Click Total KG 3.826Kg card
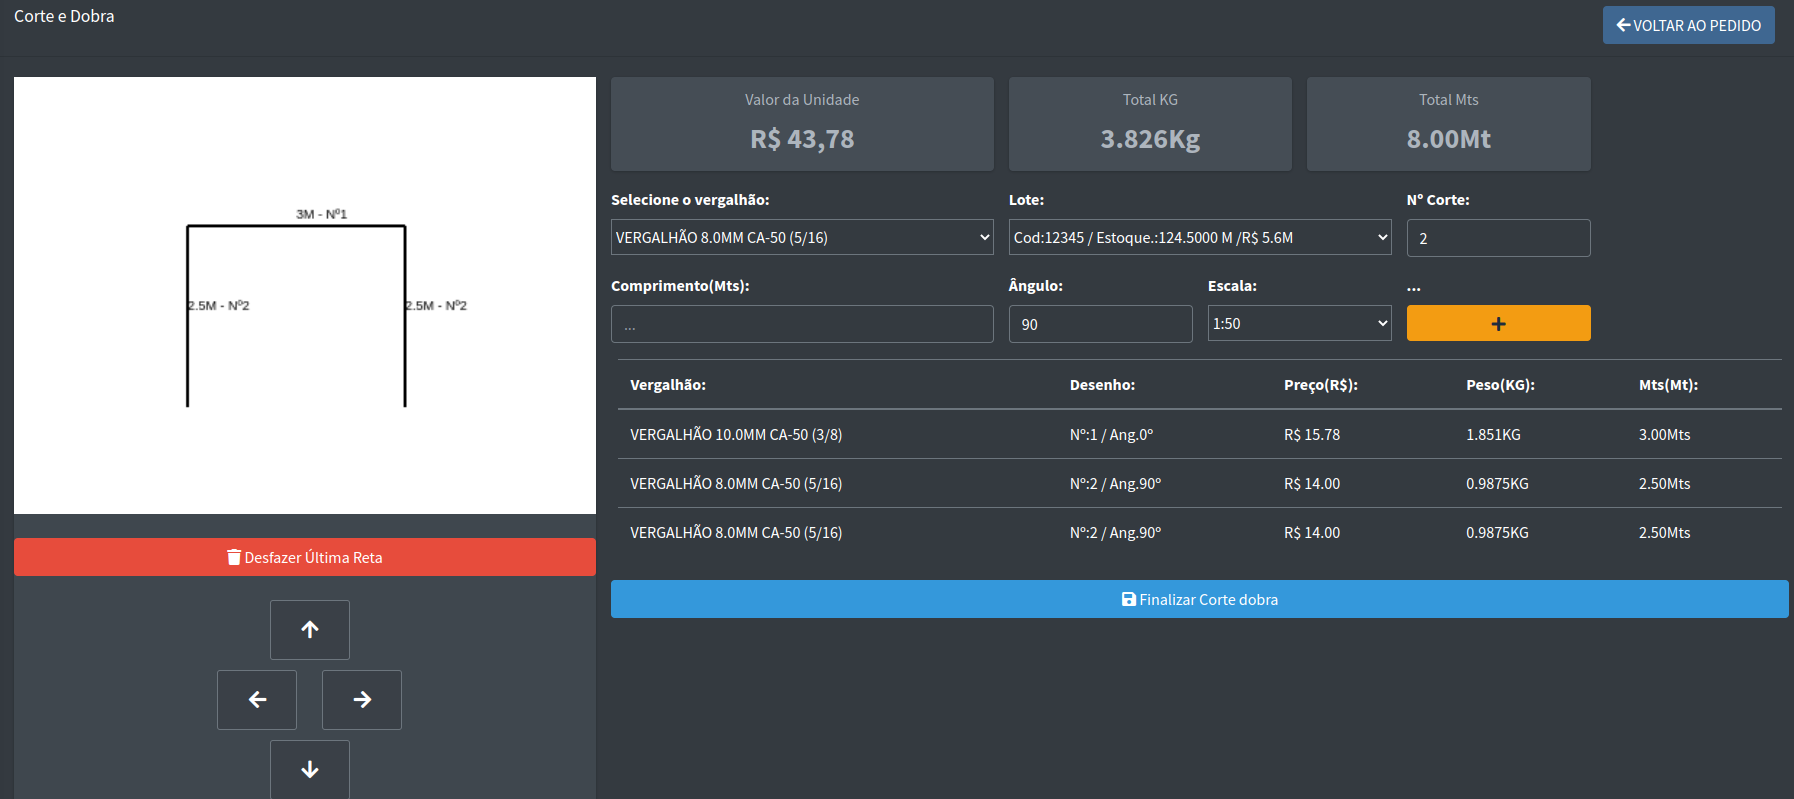Viewport: 1794px width, 799px height. [1150, 124]
